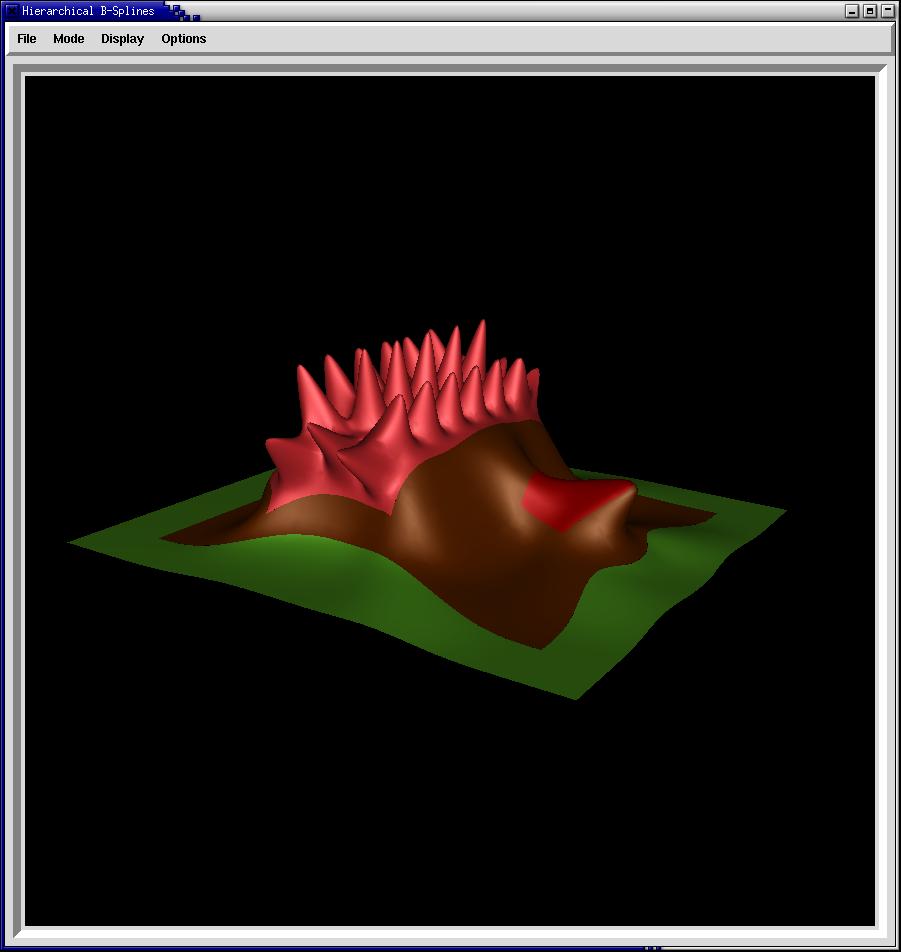Open the Options menu

point(184,39)
